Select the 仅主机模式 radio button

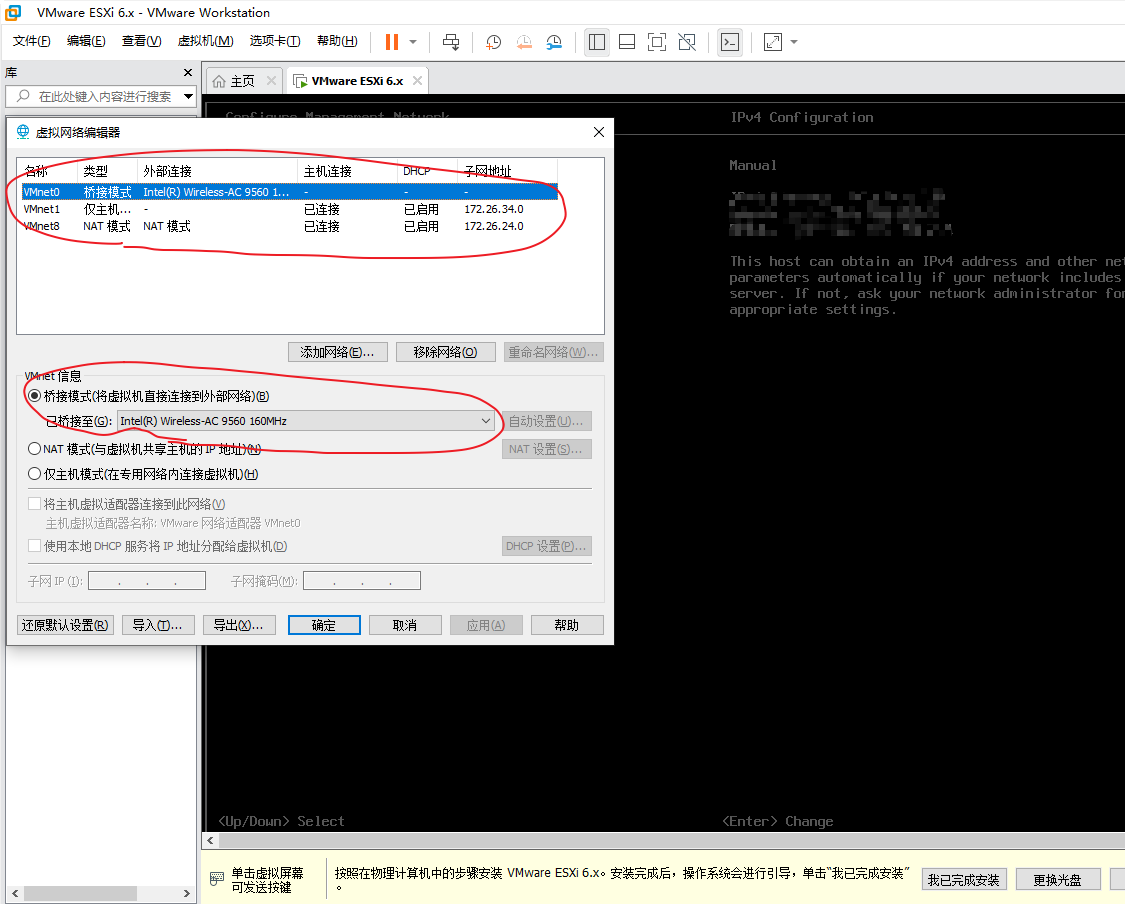[x=34, y=474]
